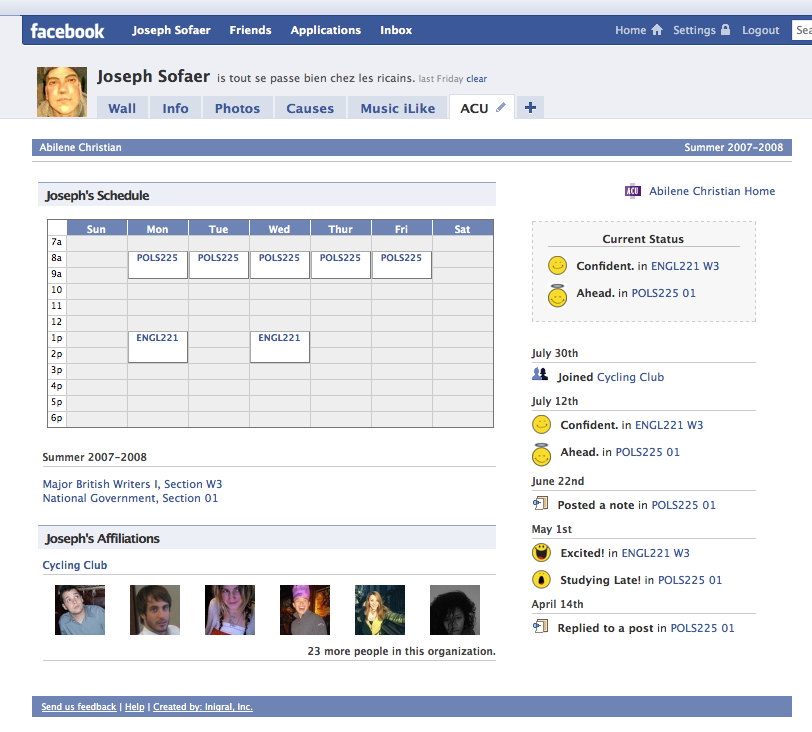812x732 pixels.
Task: Click the group icon next to Joined Cycling Club
Action: click(x=540, y=374)
